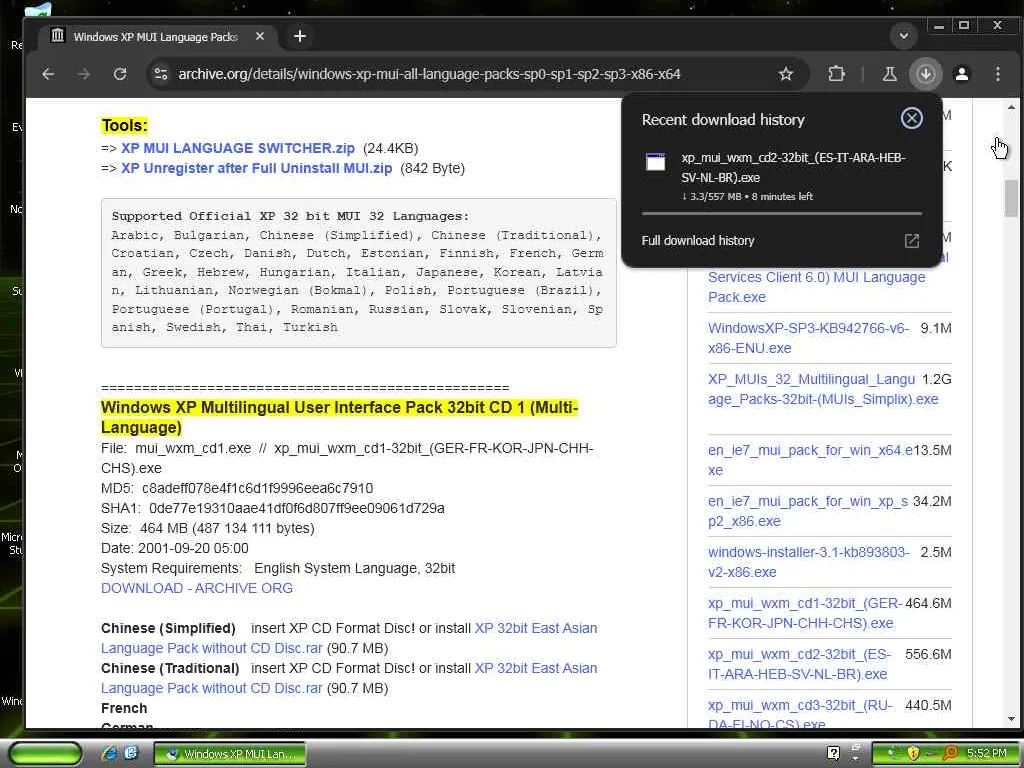Open Services Client 6.0 MUI Language Pack.exe link
The height and width of the screenshot is (768, 1024).
pos(816,287)
